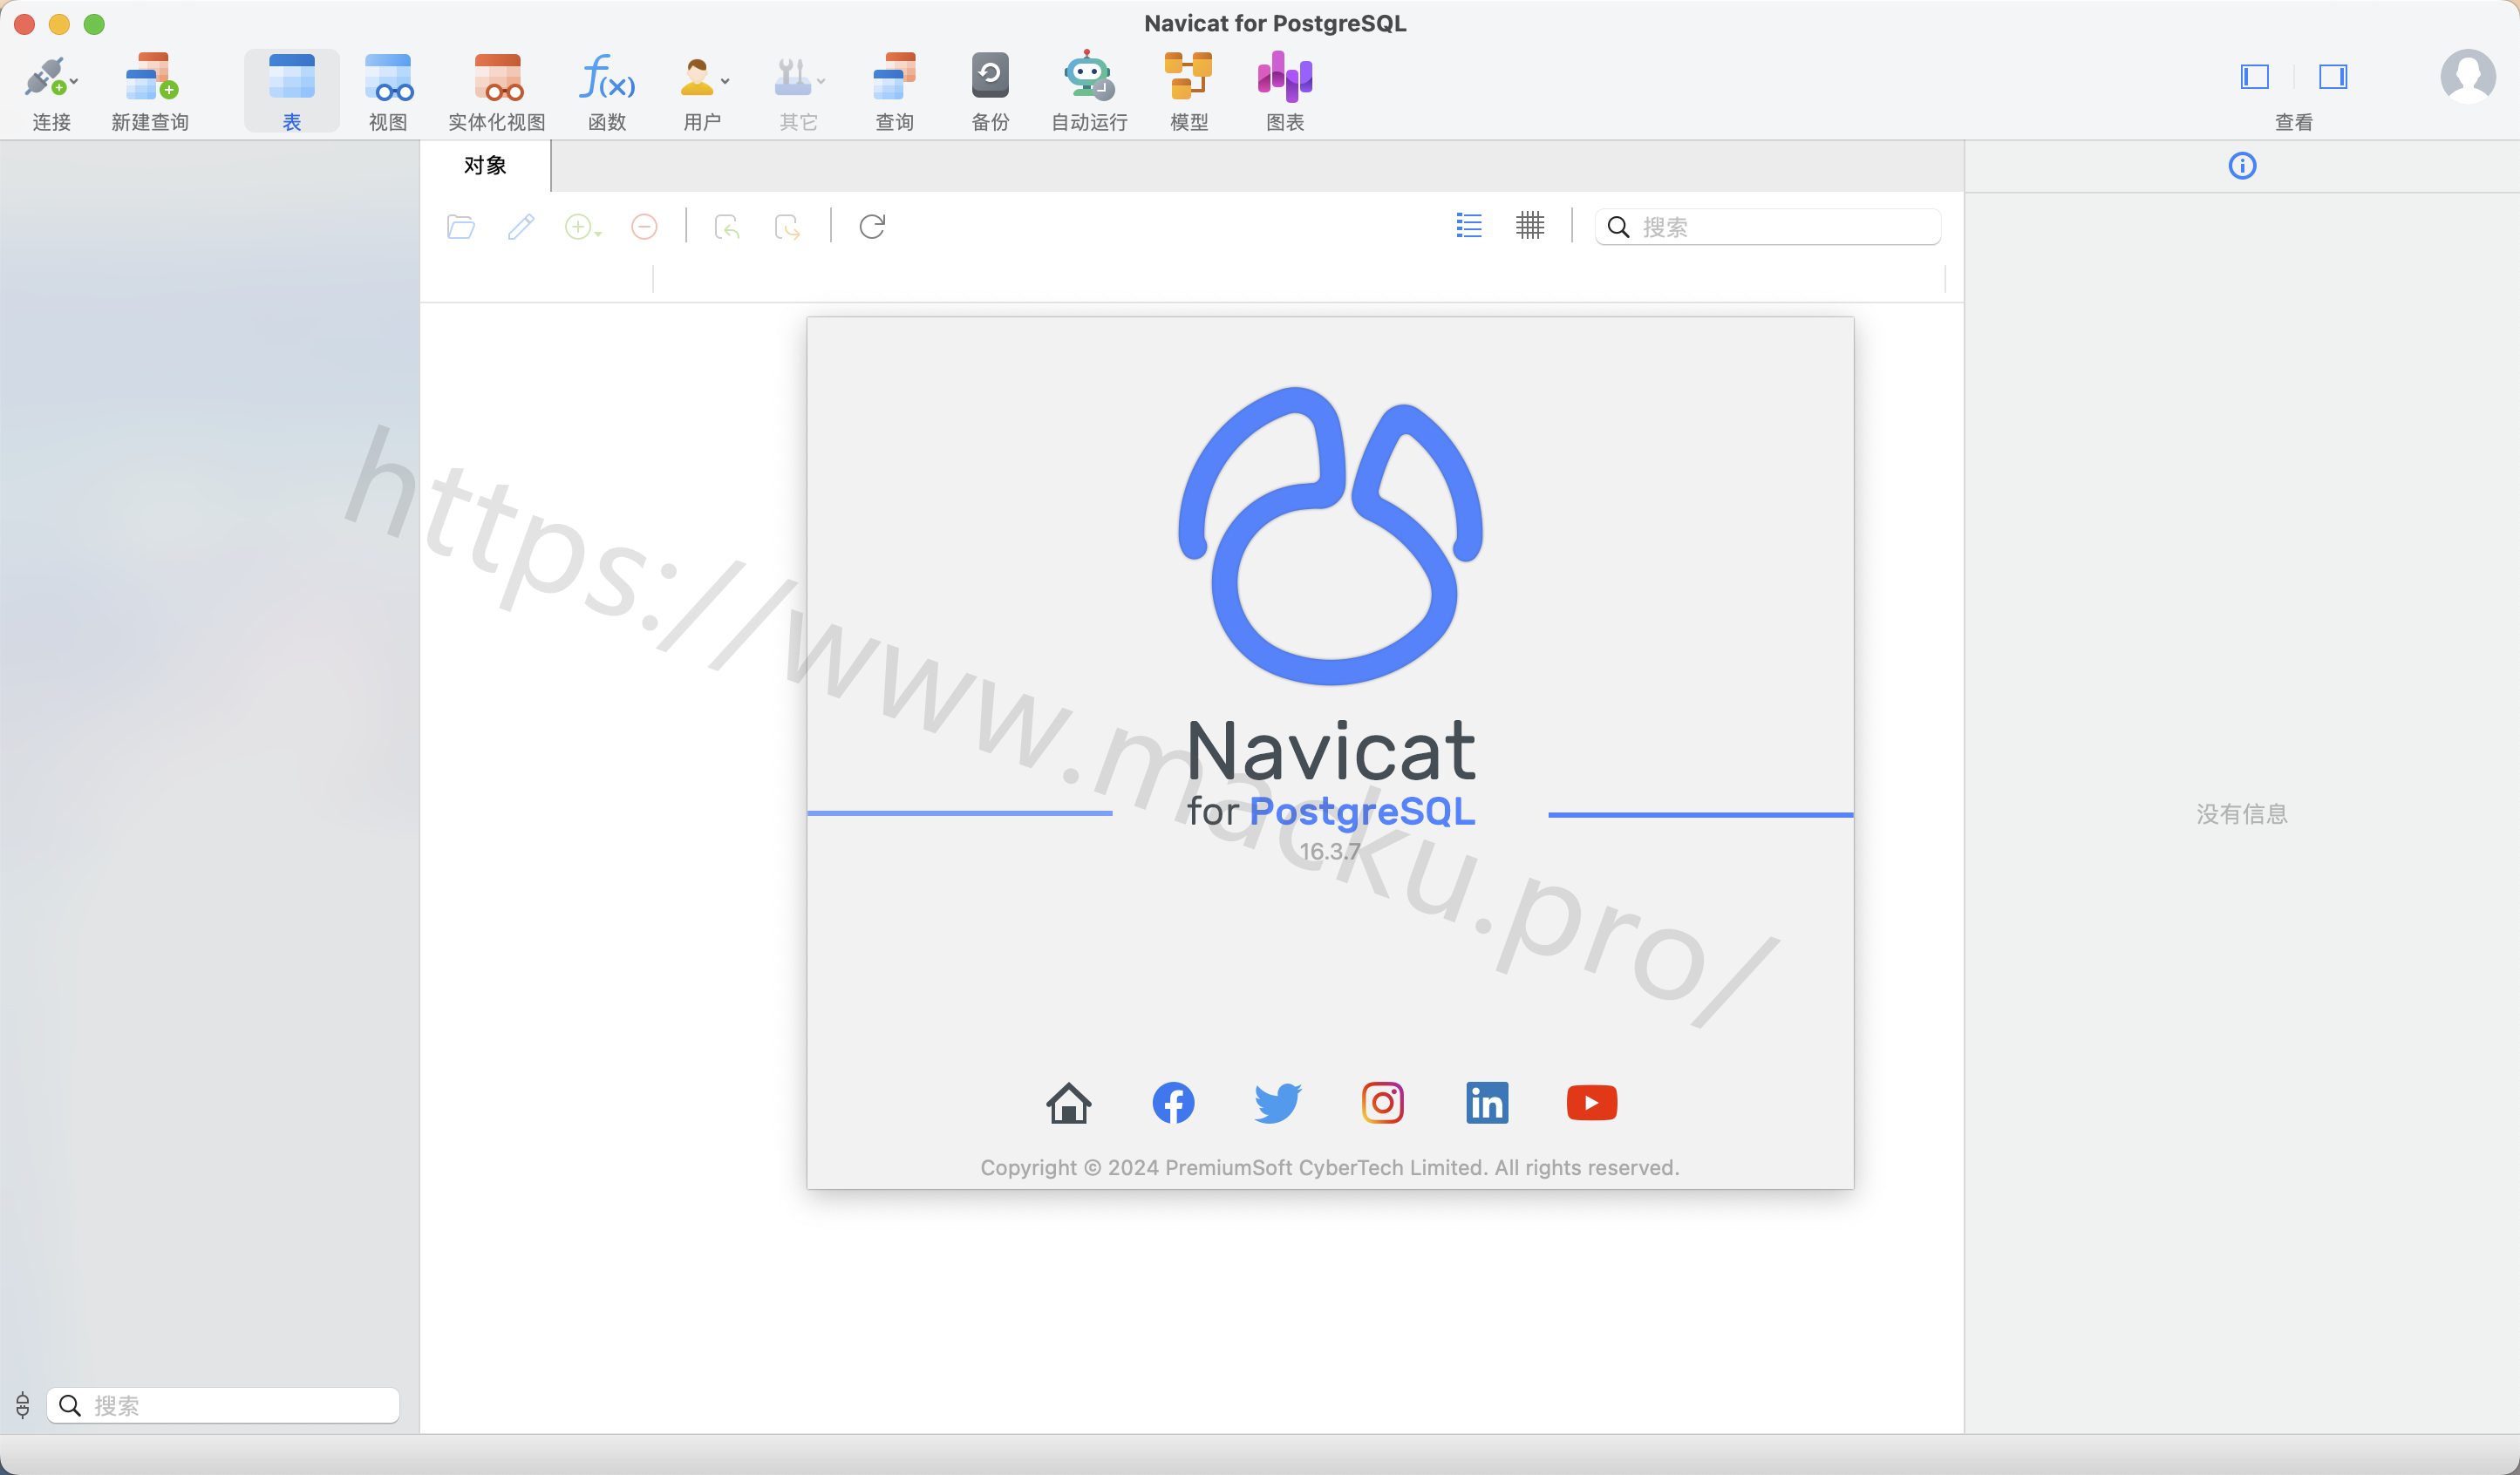Toggle the left navigation pane visibility

(x=2254, y=77)
